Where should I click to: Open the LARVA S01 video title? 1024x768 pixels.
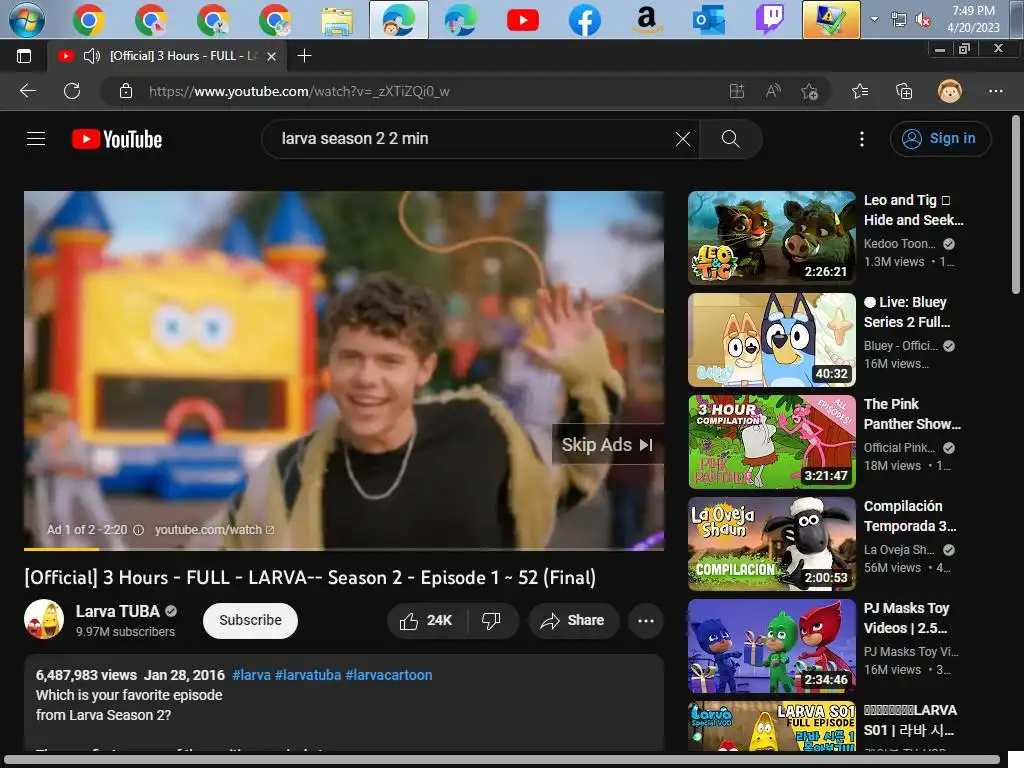tap(910, 720)
